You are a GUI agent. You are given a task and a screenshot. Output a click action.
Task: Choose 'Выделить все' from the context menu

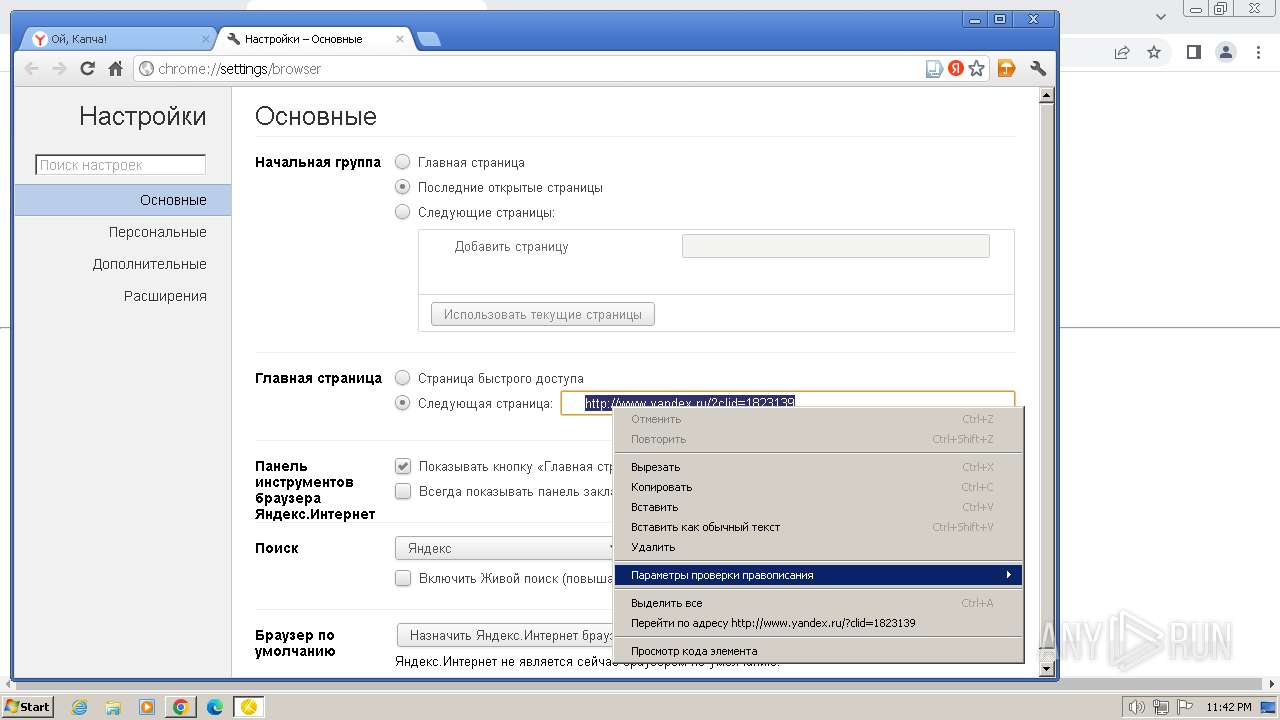pyautogui.click(x=818, y=603)
